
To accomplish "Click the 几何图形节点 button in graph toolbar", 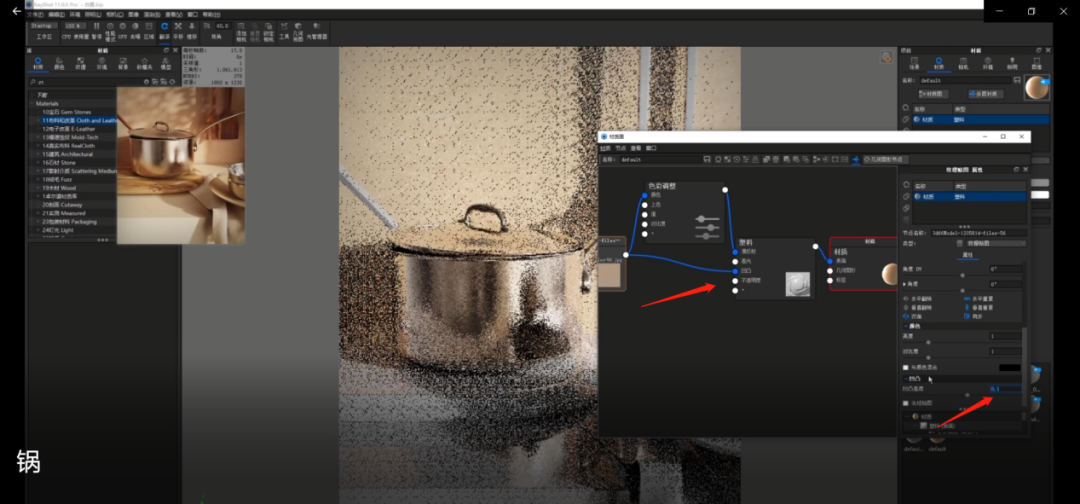I will (x=883, y=159).
